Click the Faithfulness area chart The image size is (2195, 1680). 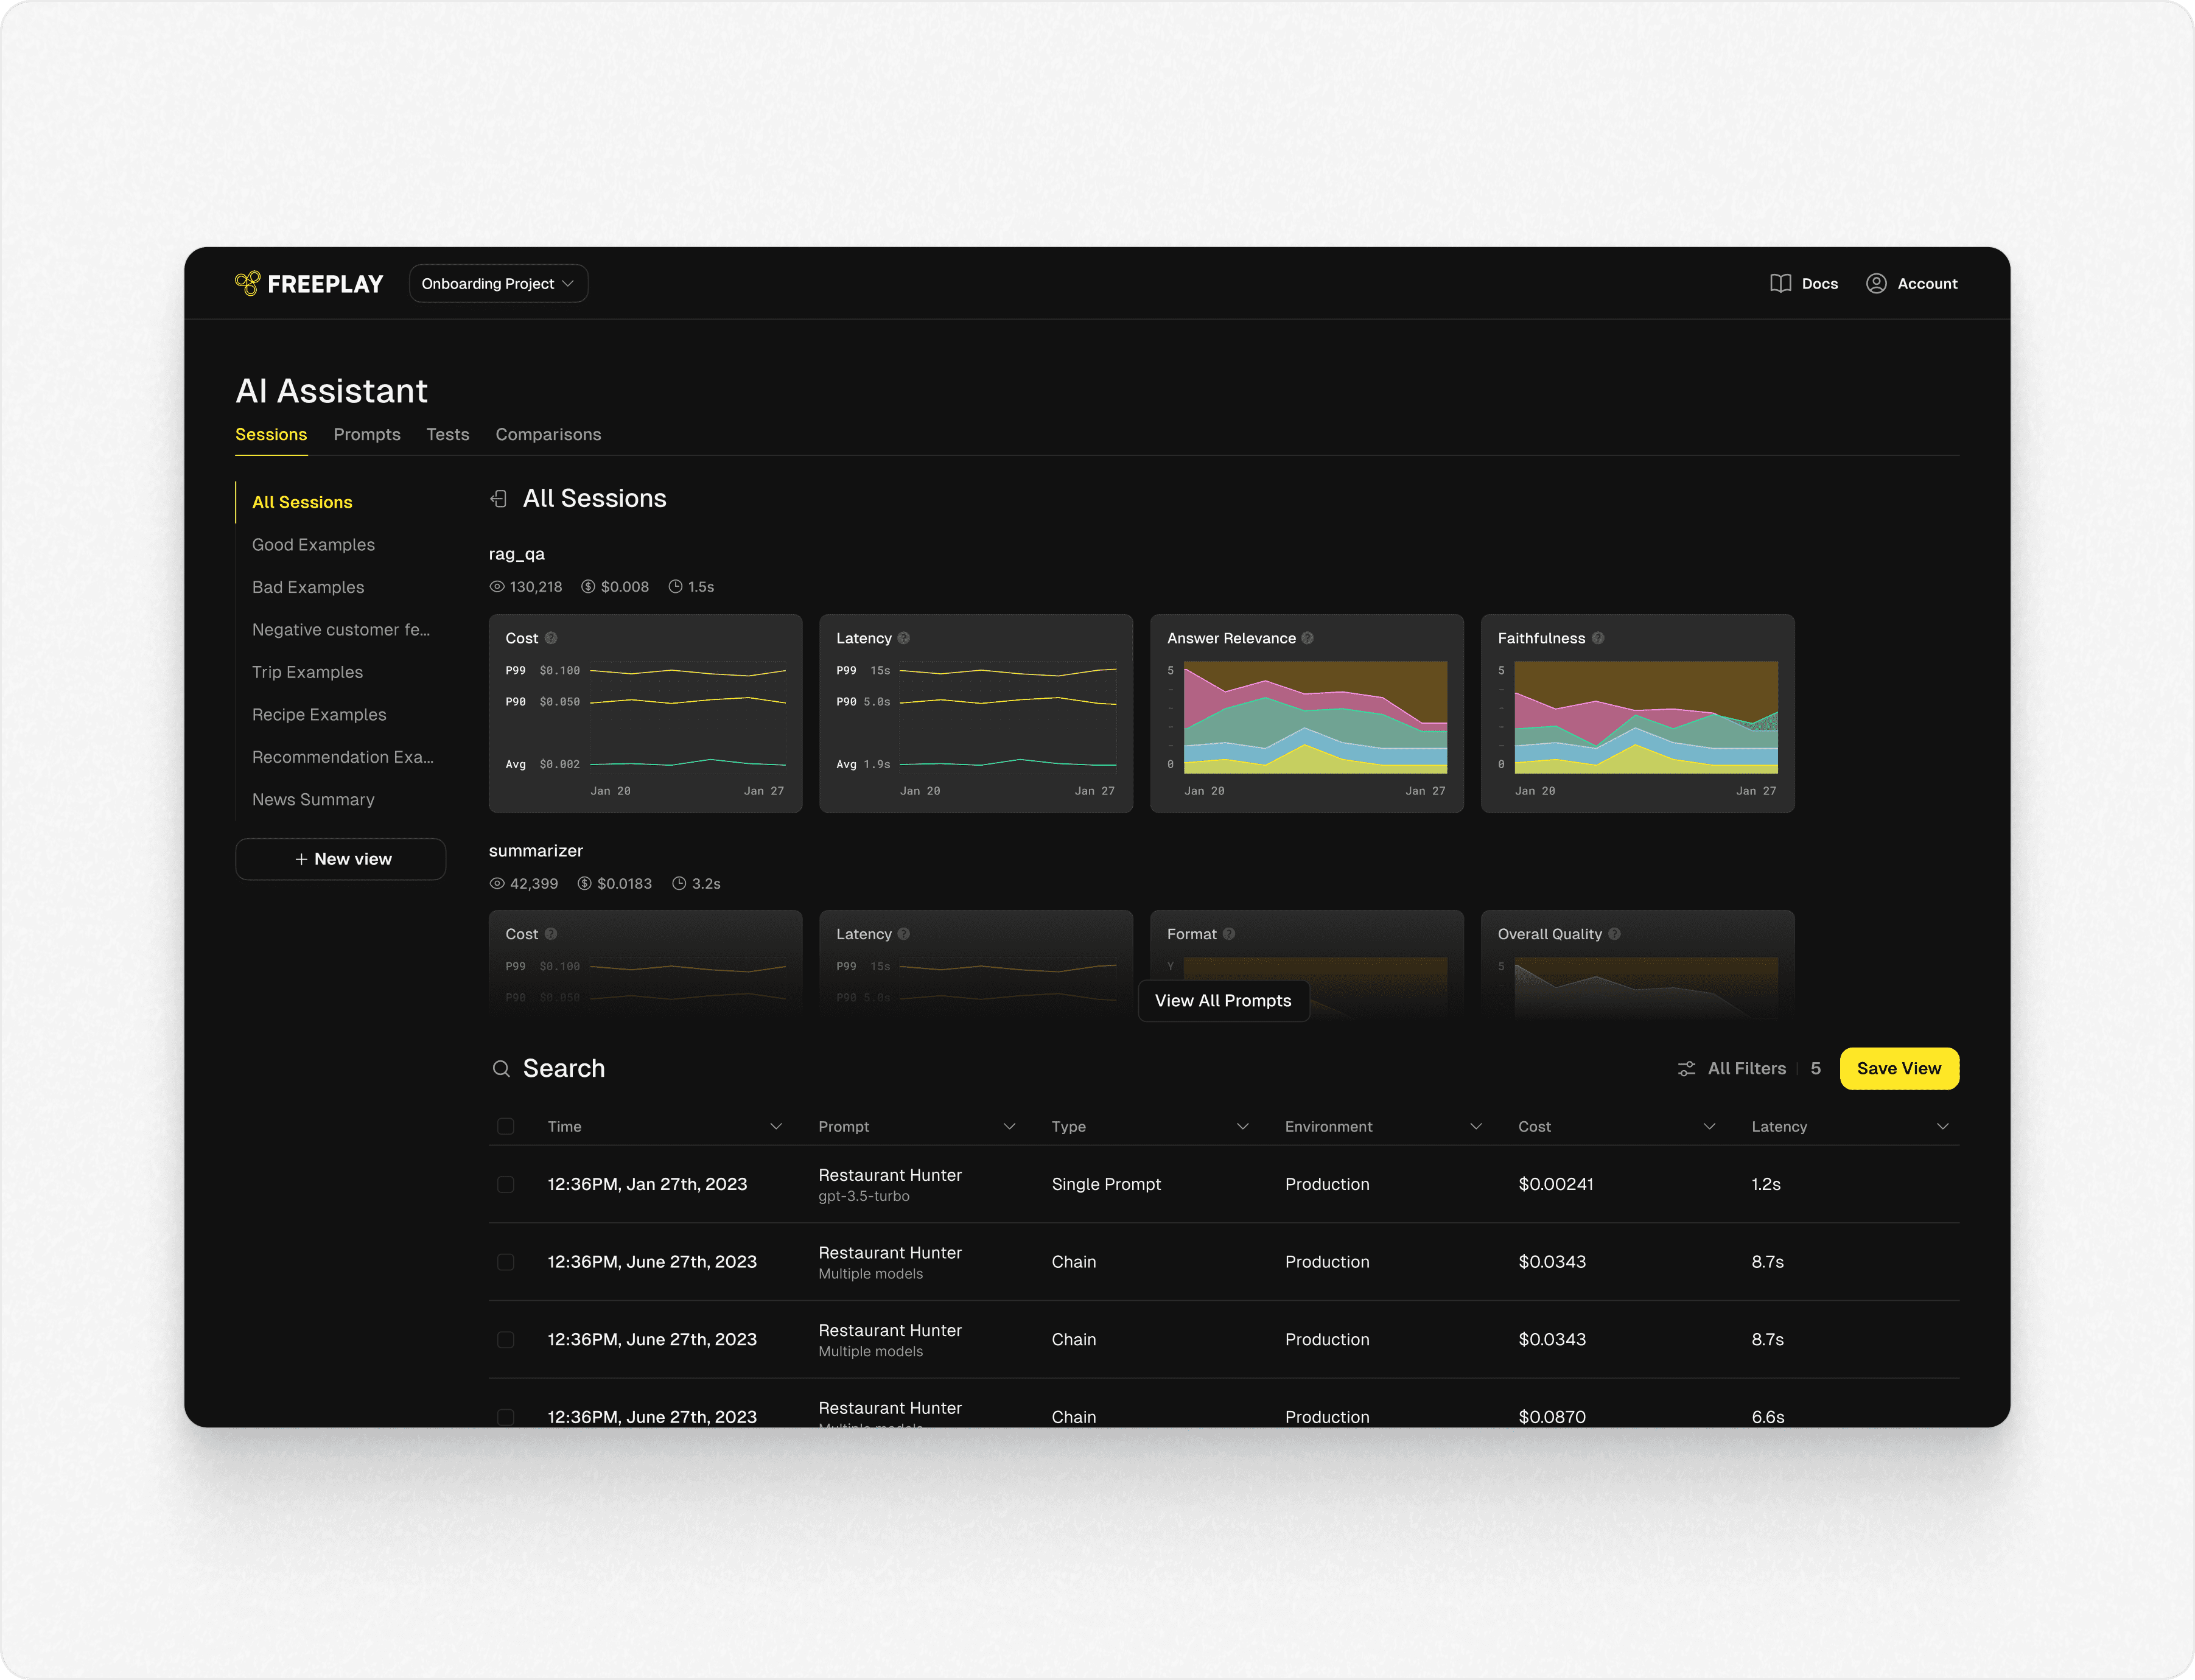click(x=1646, y=717)
